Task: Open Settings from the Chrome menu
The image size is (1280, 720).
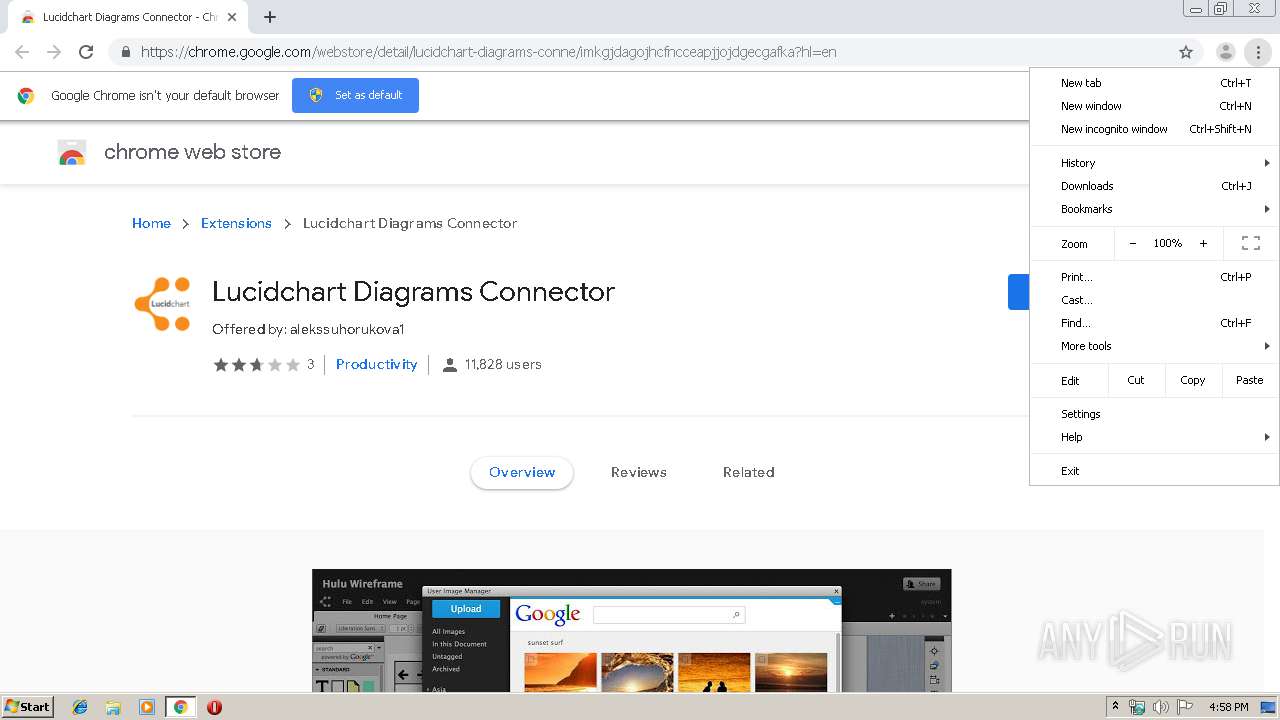Action: pos(1155,414)
